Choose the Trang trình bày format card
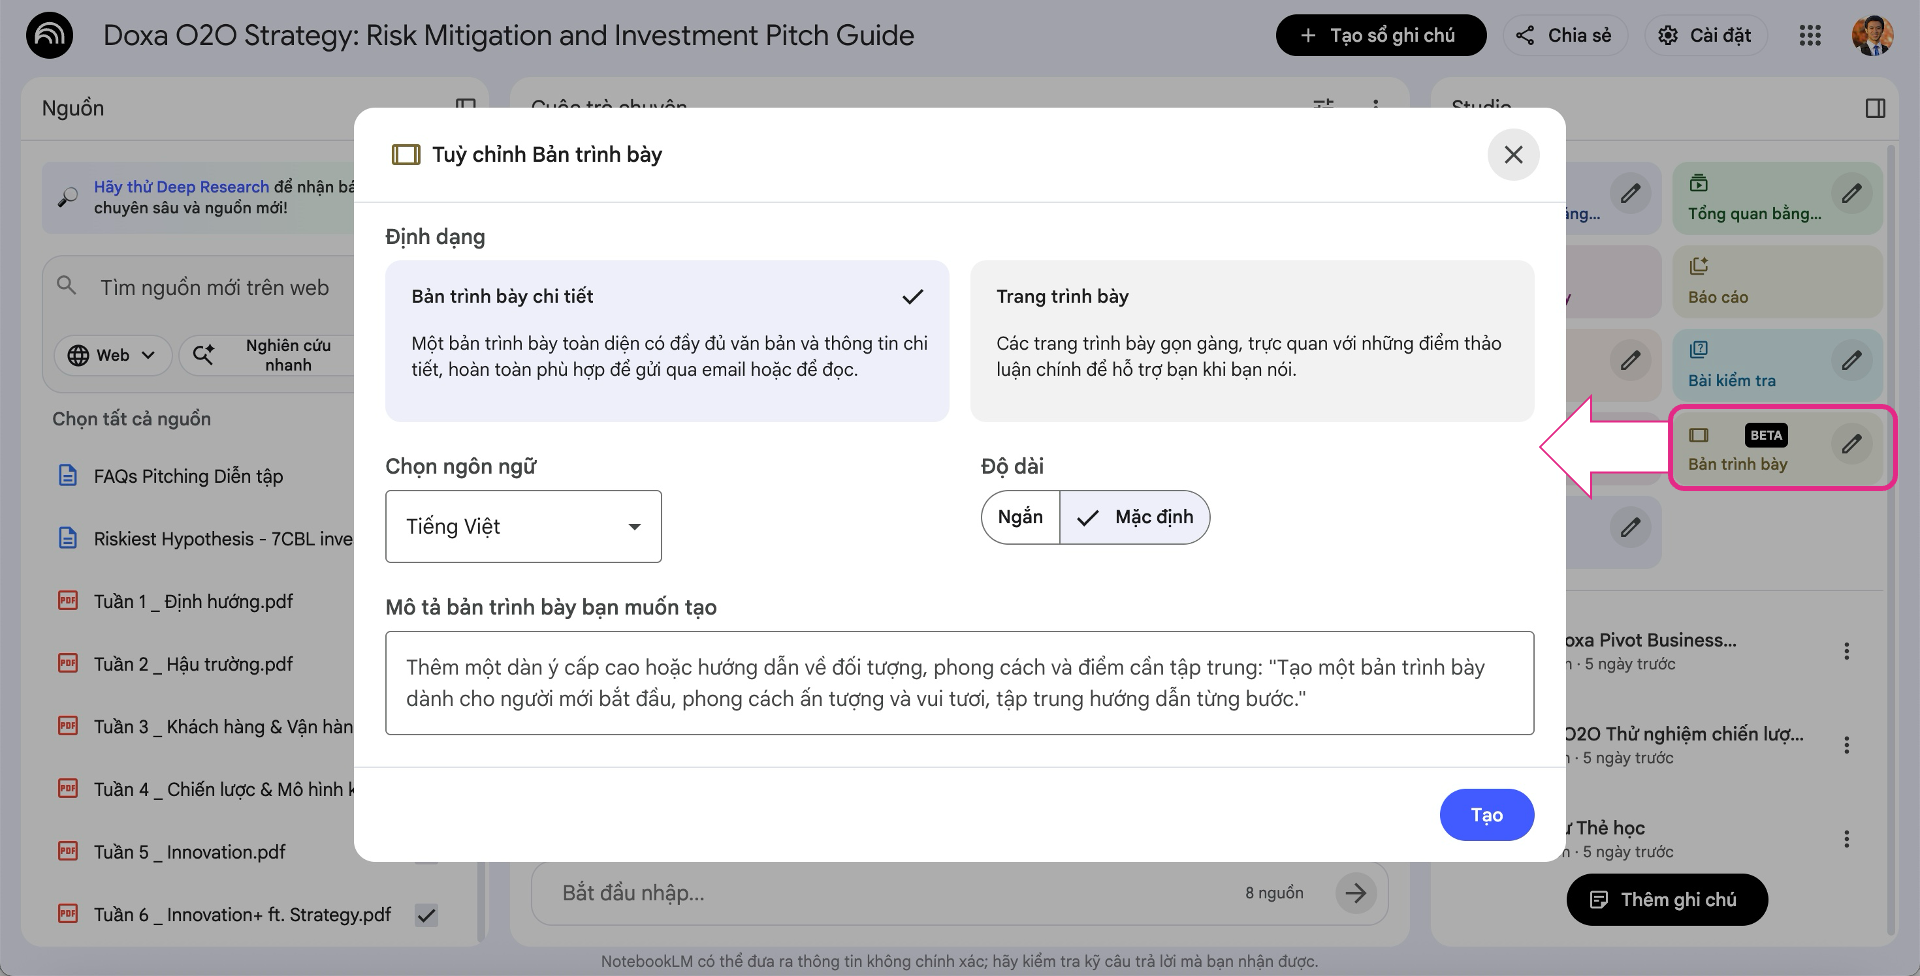Viewport: 1920px width, 976px height. pos(1251,340)
